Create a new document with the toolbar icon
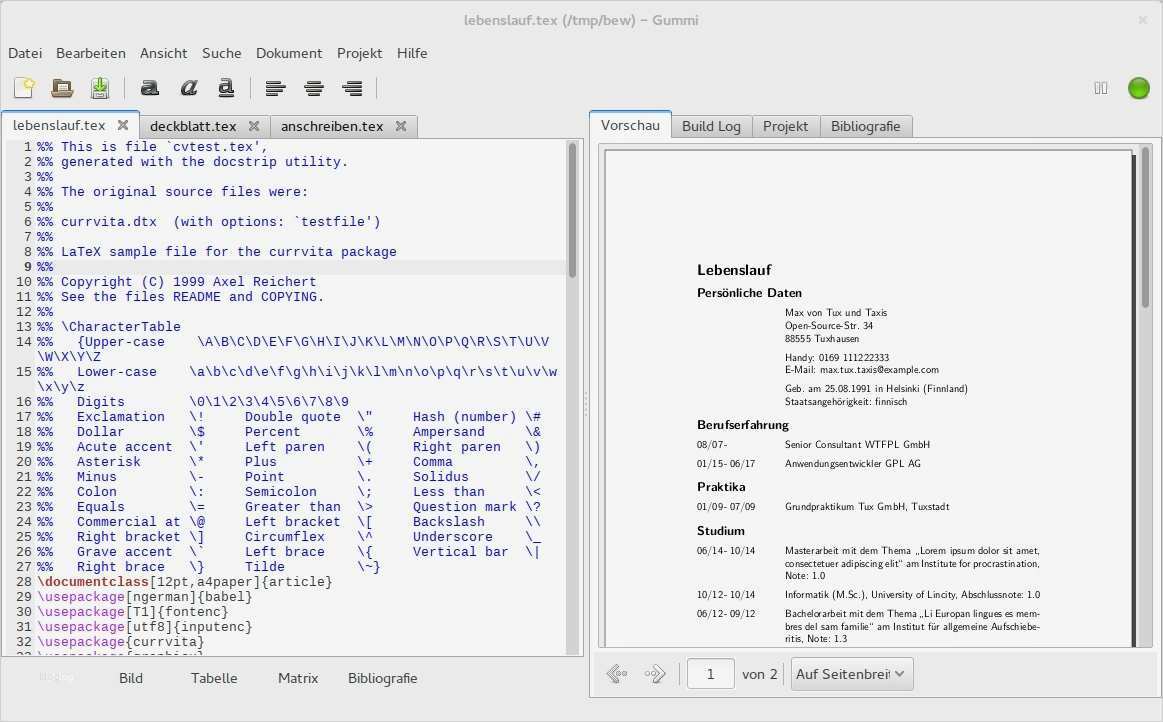Screen dimensions: 1163x722 click(24, 88)
